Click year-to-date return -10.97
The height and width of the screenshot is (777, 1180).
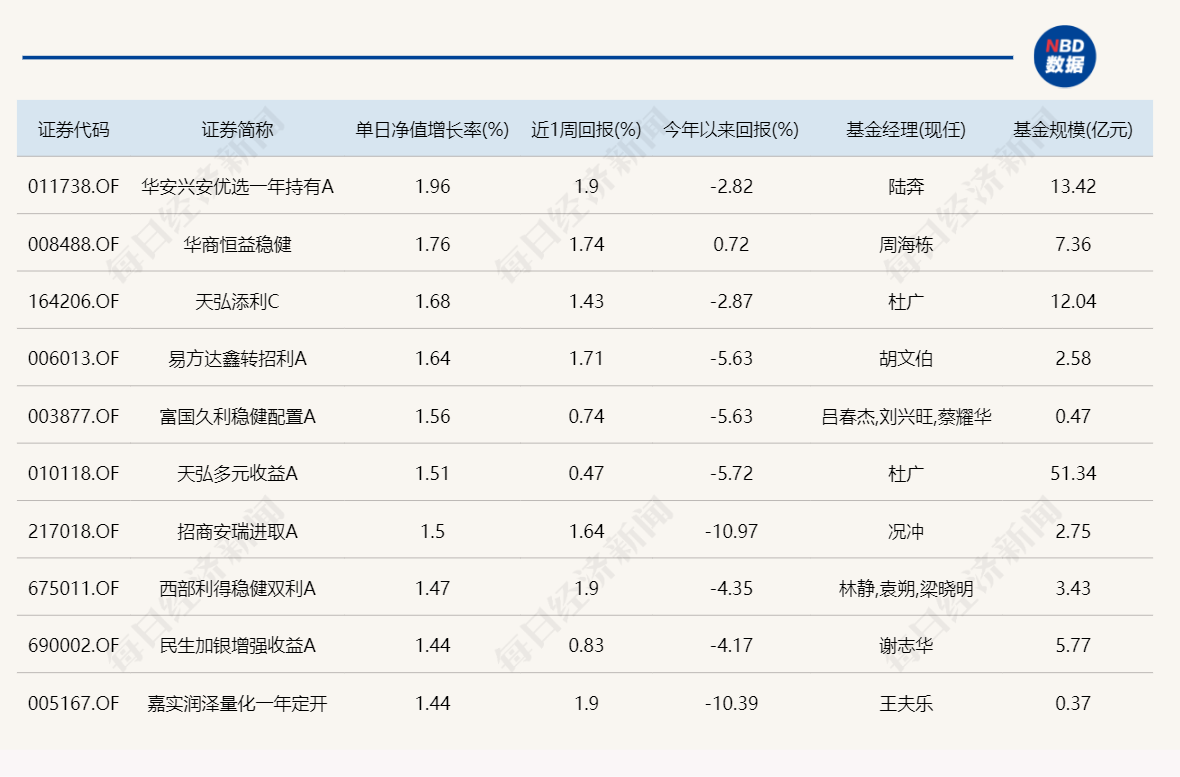(731, 532)
